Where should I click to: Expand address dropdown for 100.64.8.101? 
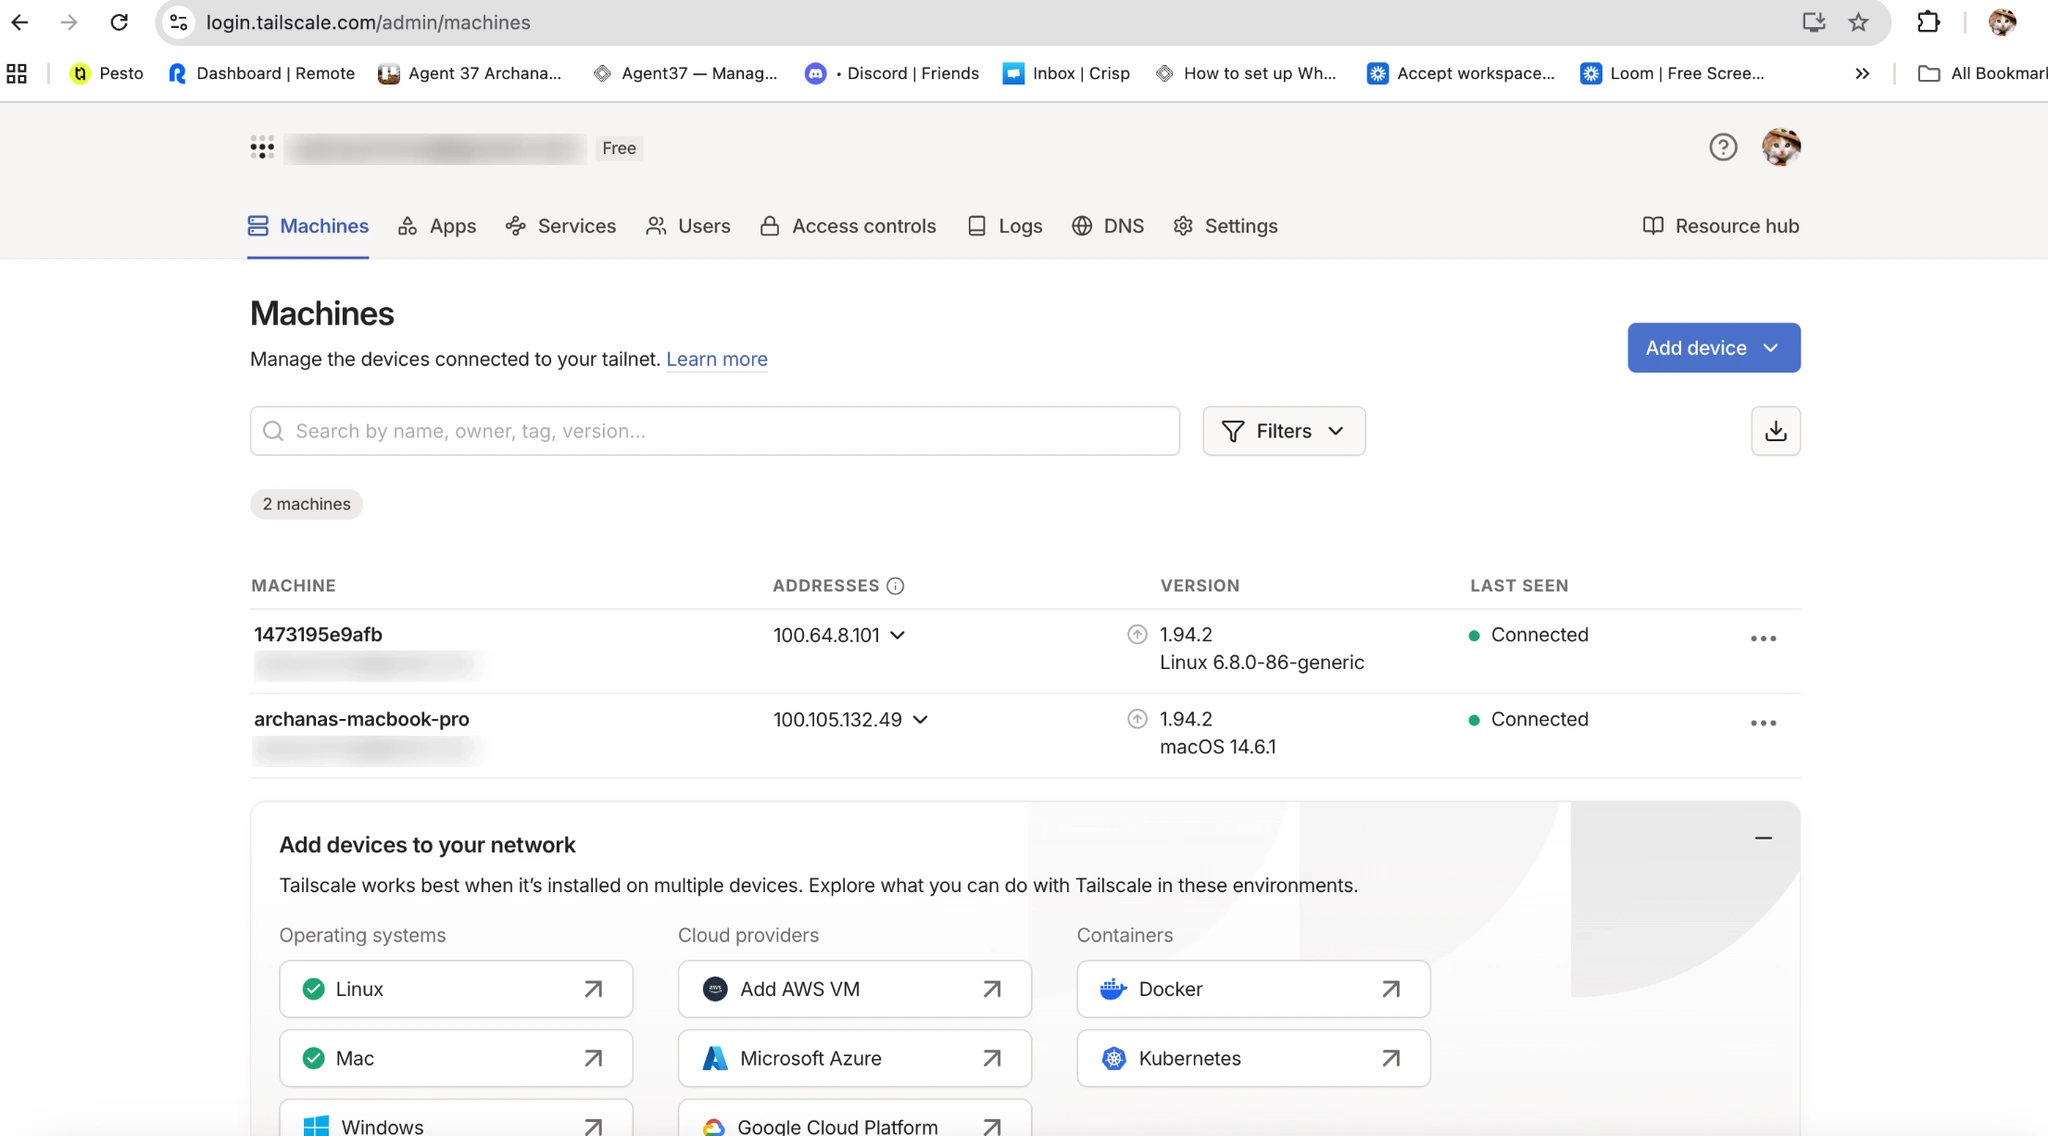(897, 635)
